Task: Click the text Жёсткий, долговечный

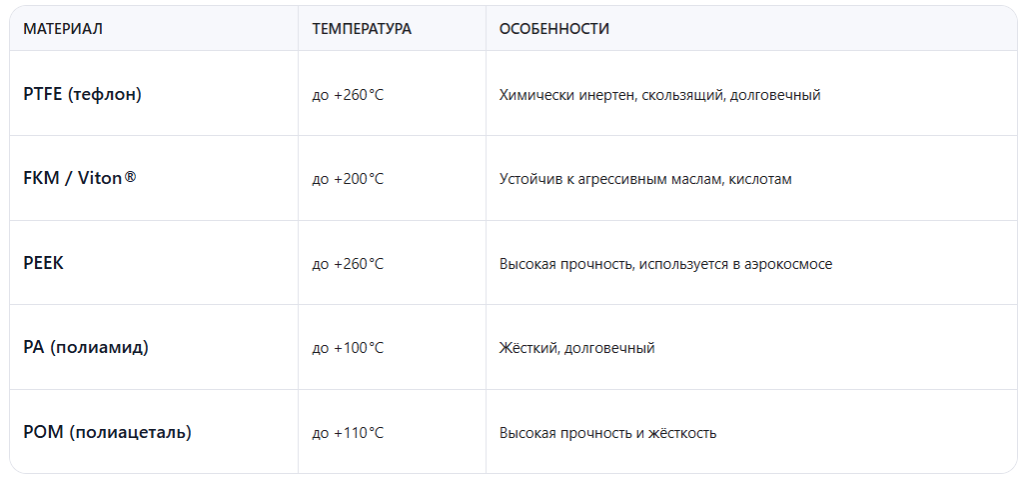Action: 577,348
